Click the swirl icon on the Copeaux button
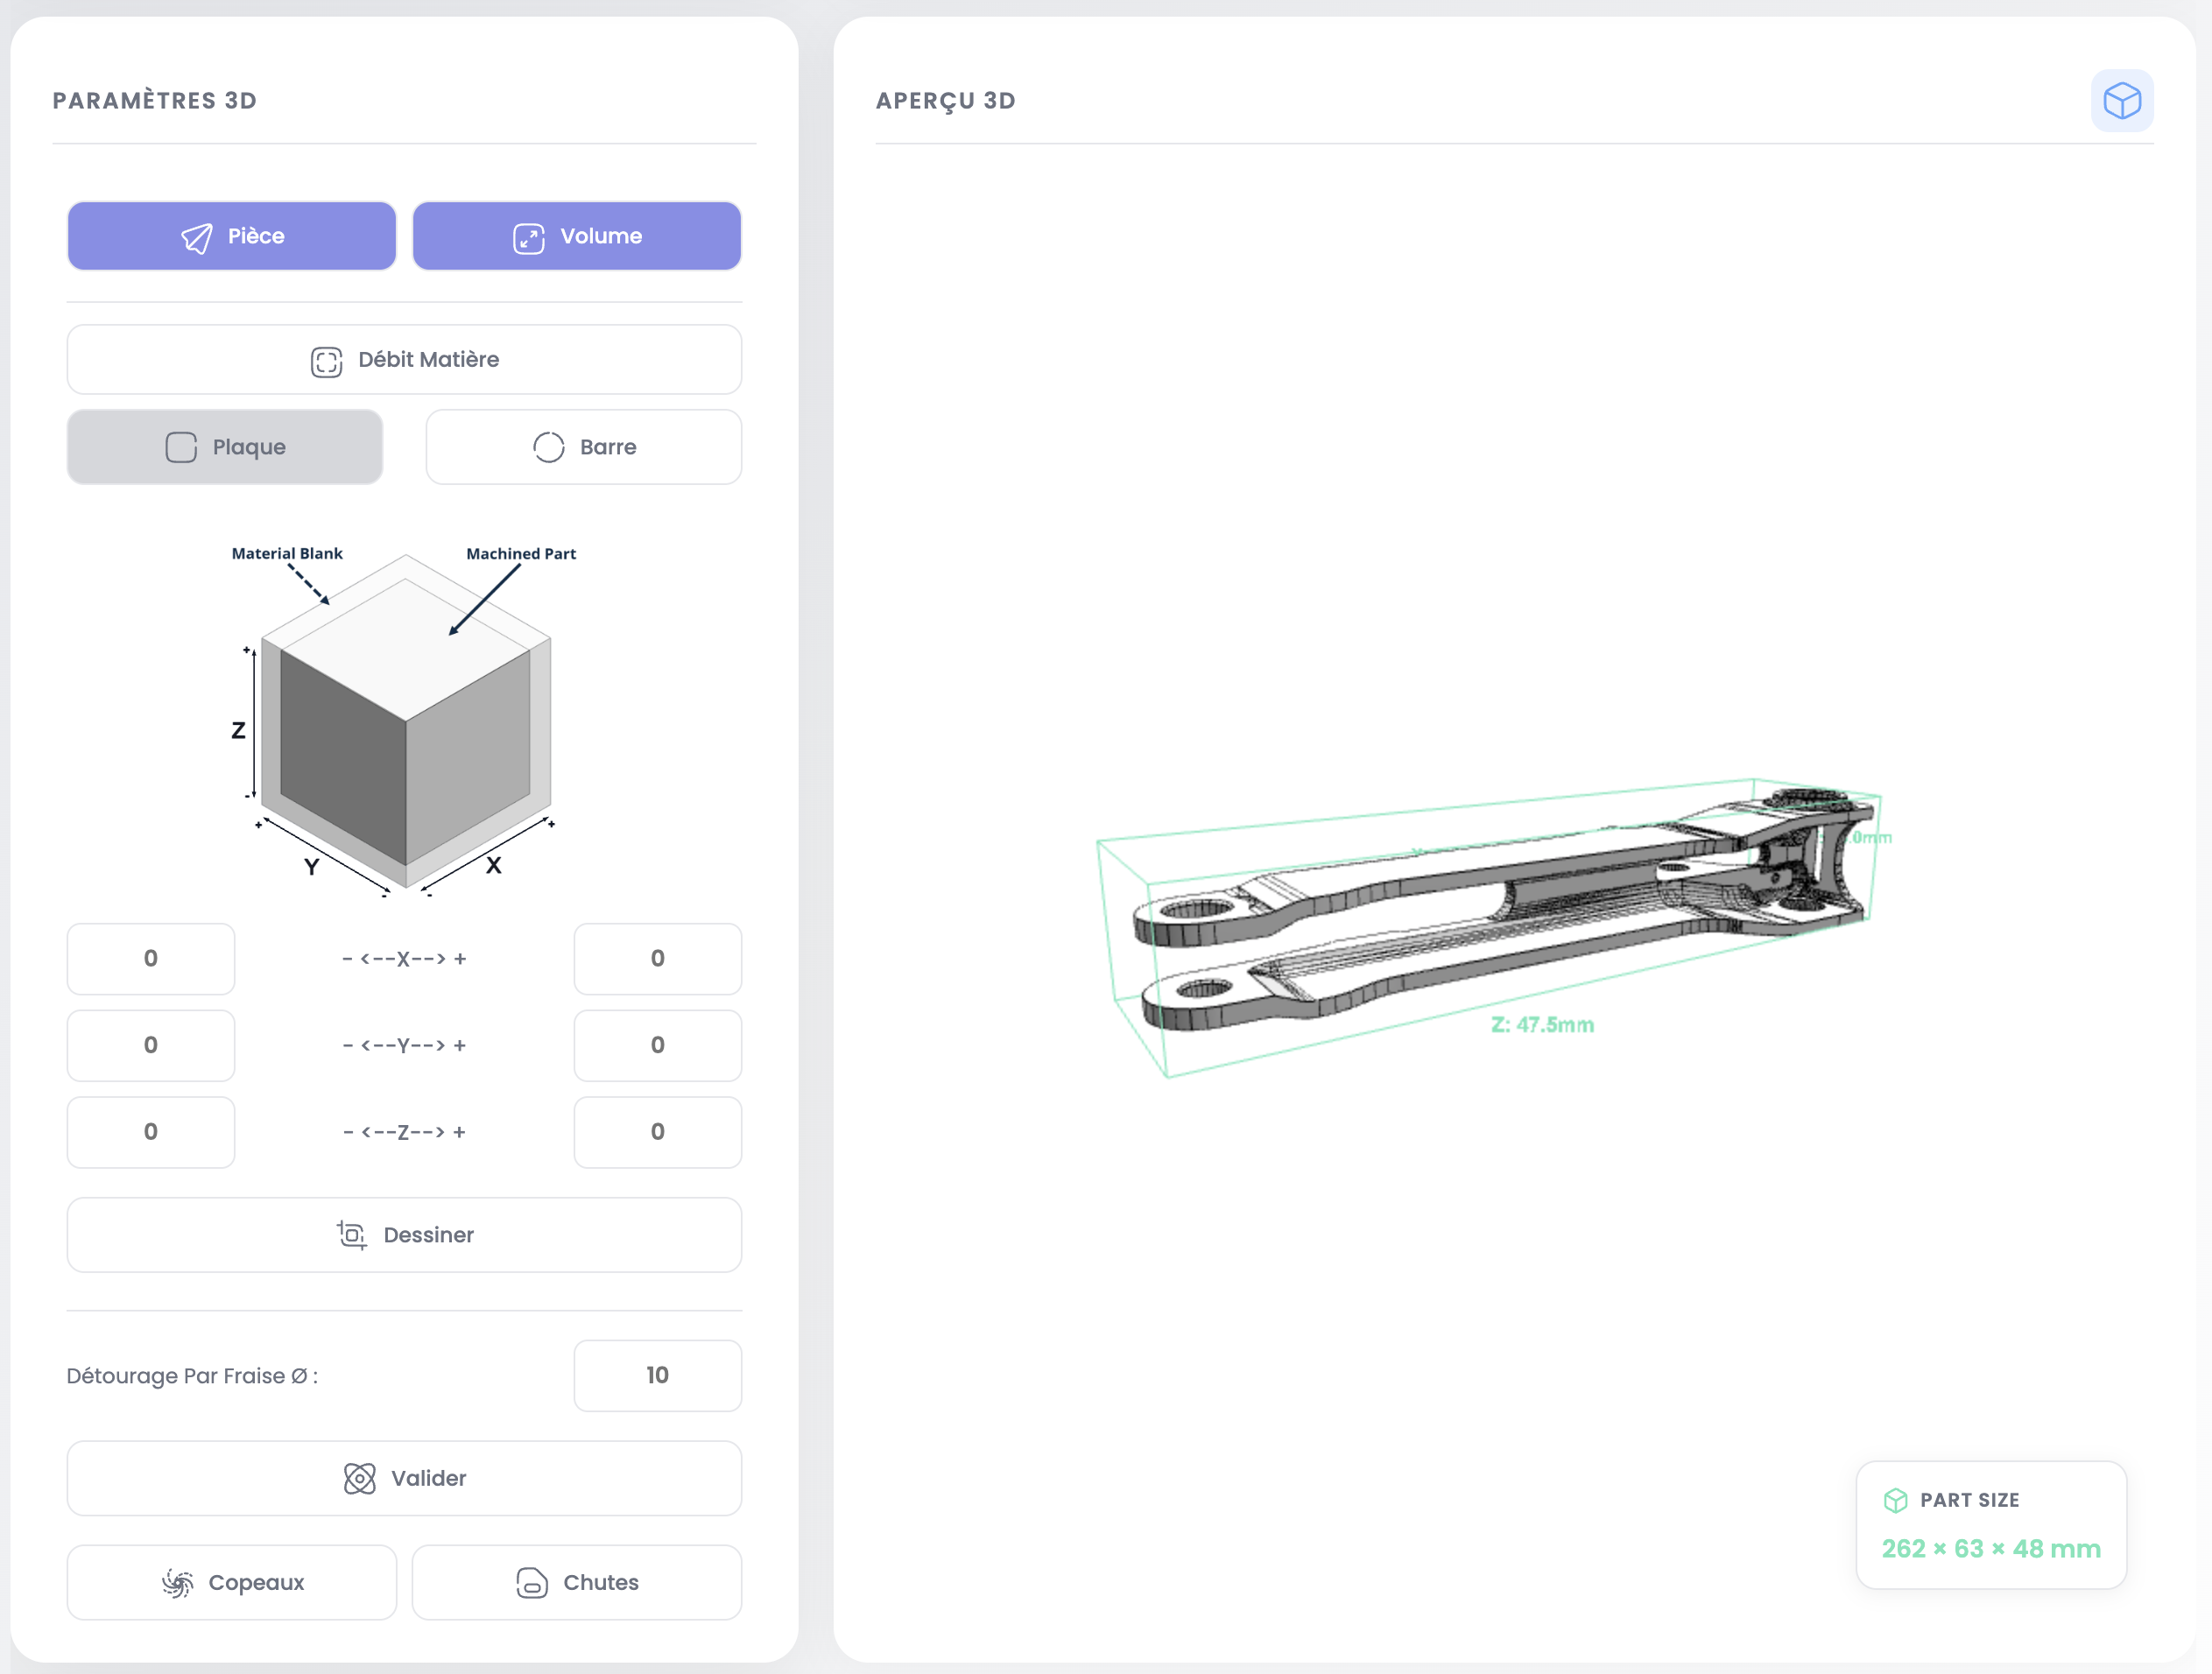The height and width of the screenshot is (1674, 2212). pos(177,1582)
